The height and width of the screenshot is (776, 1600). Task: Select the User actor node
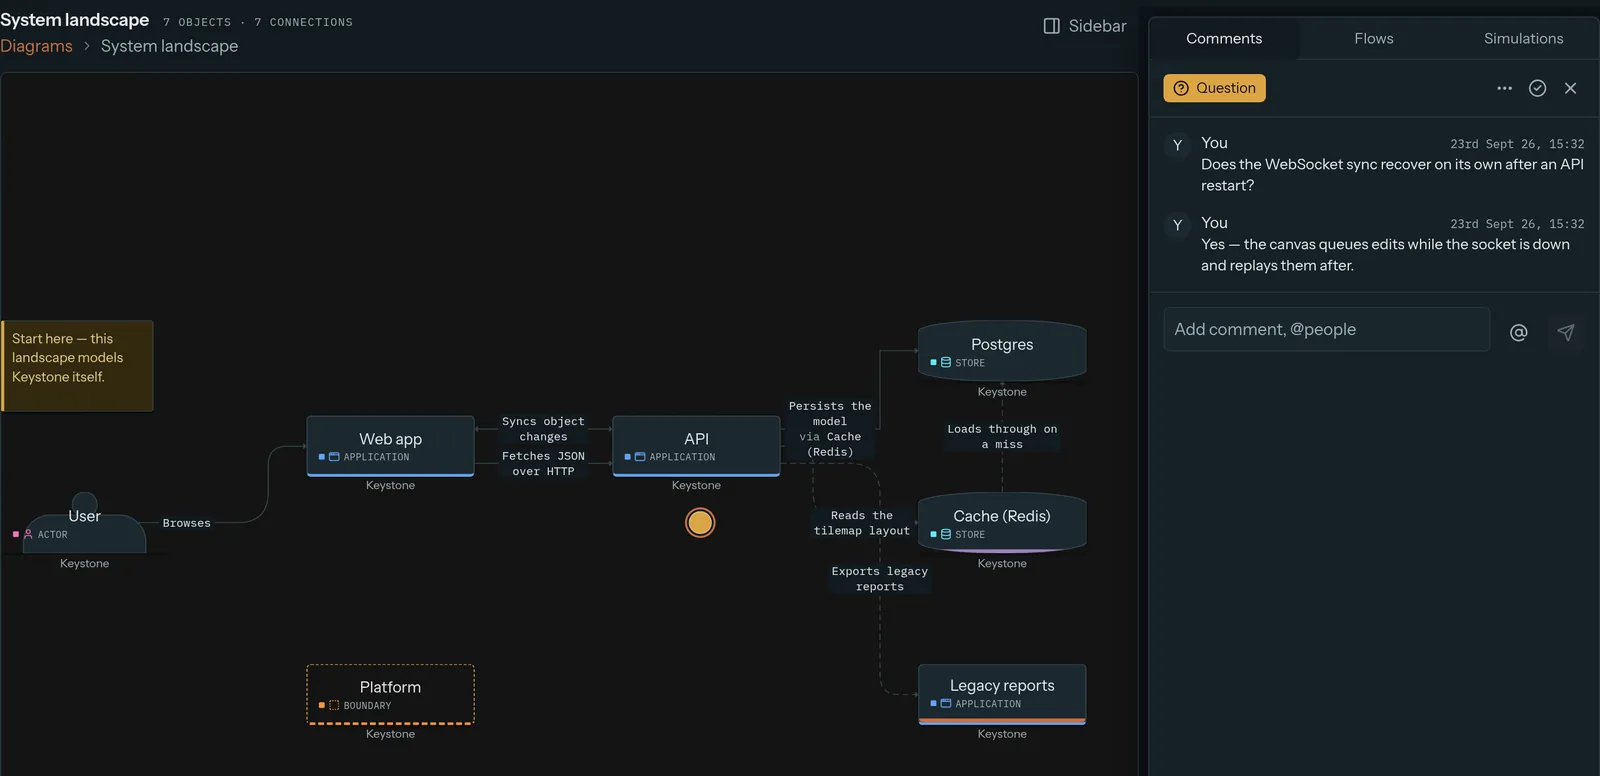pos(84,523)
